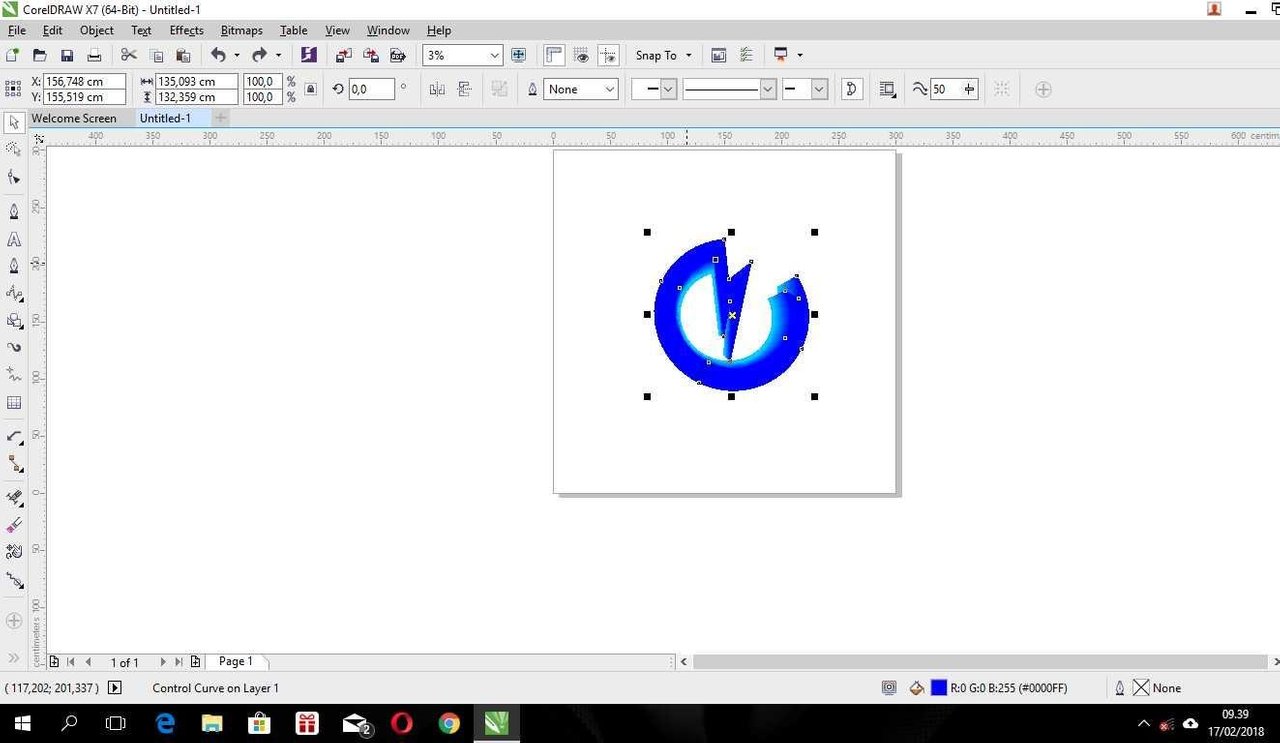Add a new document tab with plus
The image size is (1280, 743).
click(x=220, y=118)
